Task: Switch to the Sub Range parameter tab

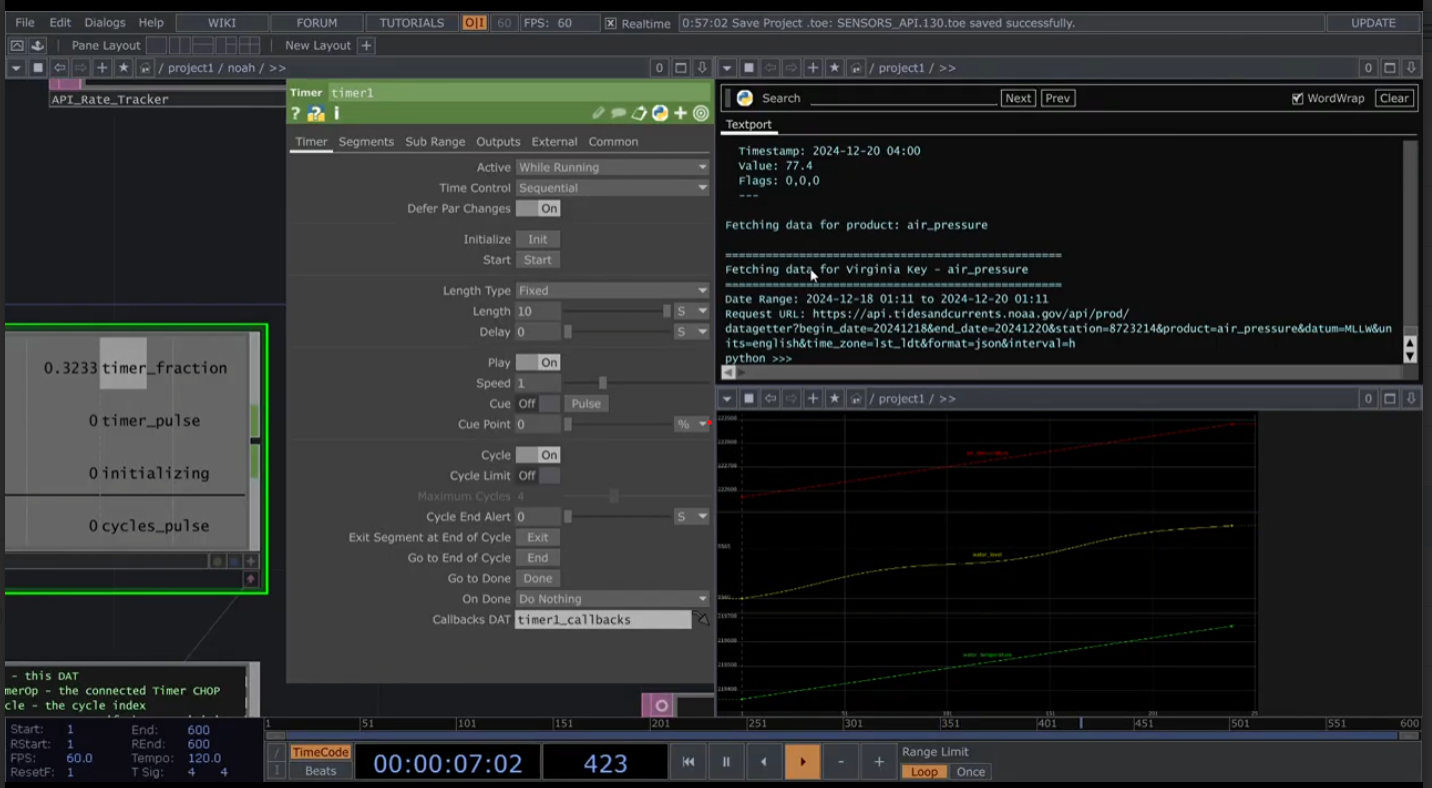Action: (x=435, y=141)
